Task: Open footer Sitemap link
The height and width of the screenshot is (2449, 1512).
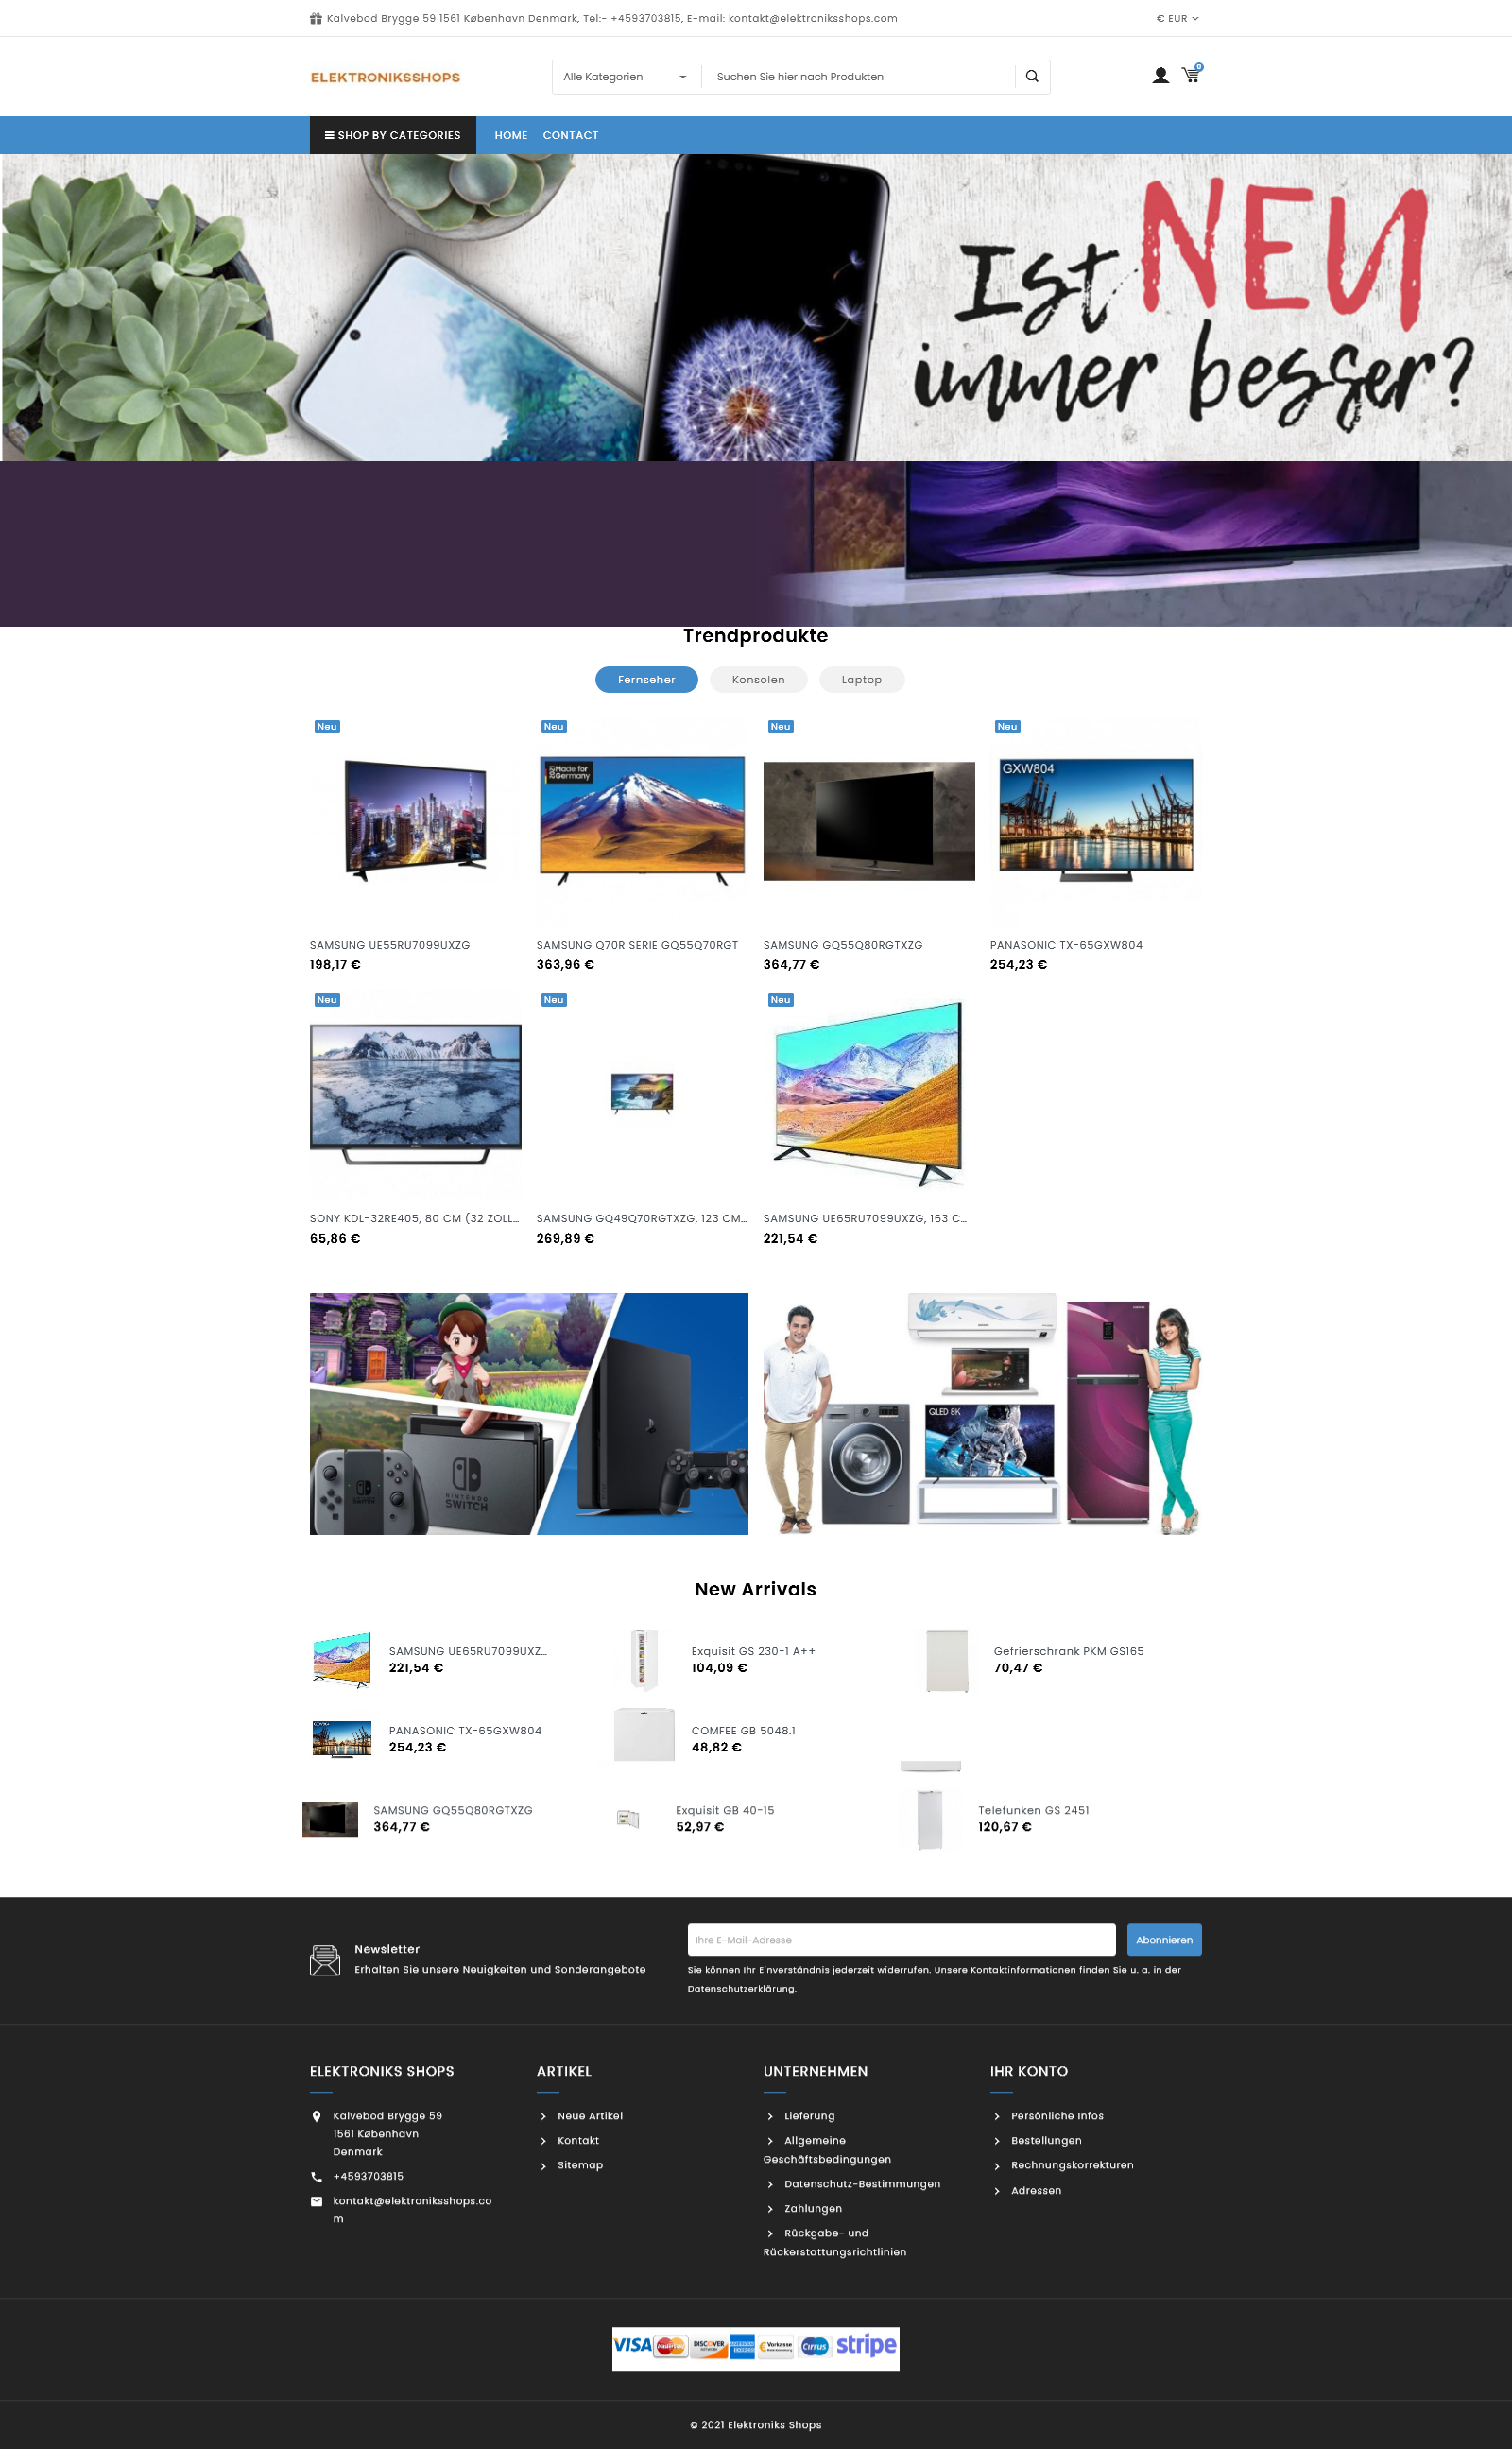Action: coord(580,2165)
